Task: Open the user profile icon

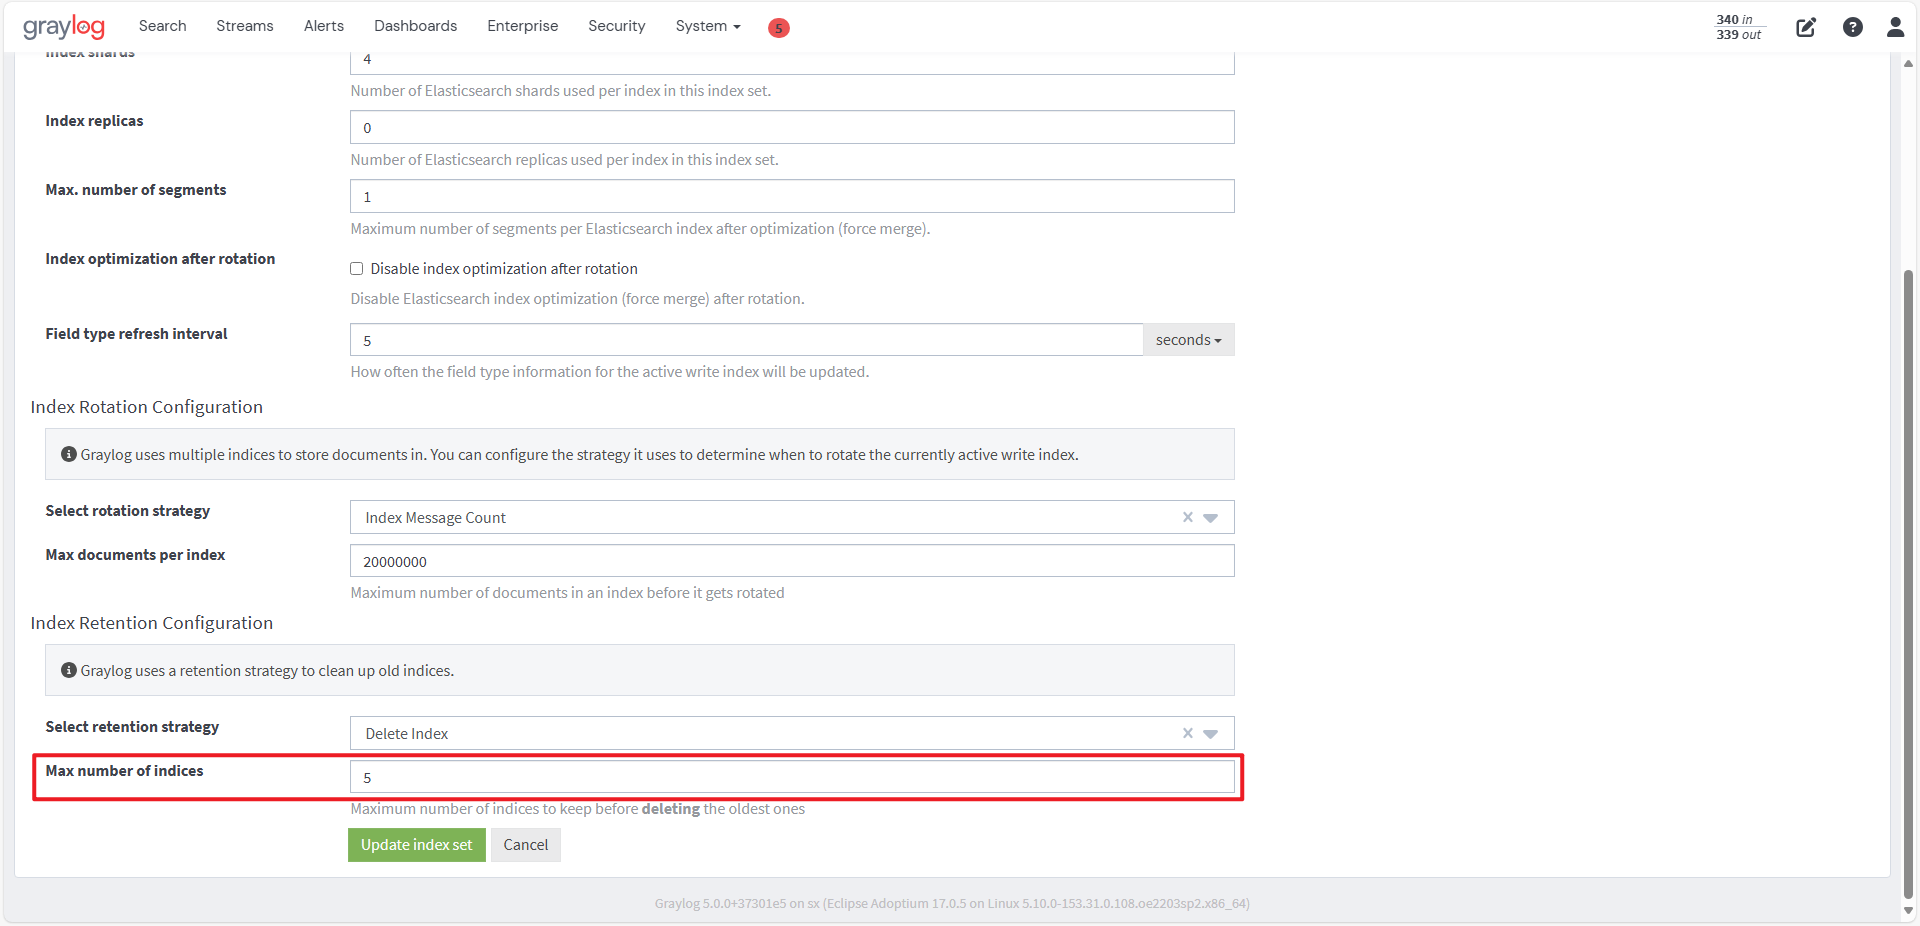Action: click(1895, 27)
